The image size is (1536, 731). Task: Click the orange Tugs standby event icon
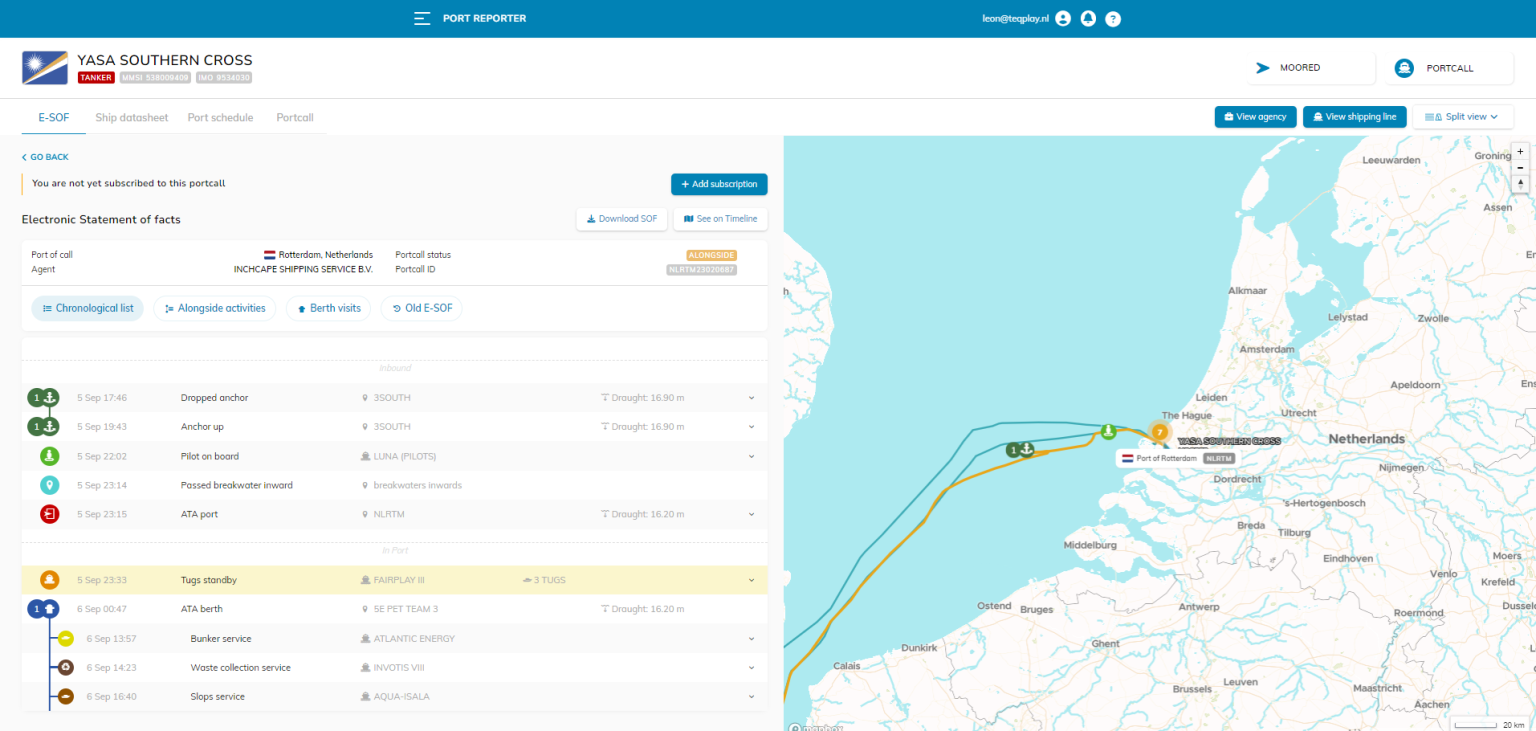tap(50, 580)
